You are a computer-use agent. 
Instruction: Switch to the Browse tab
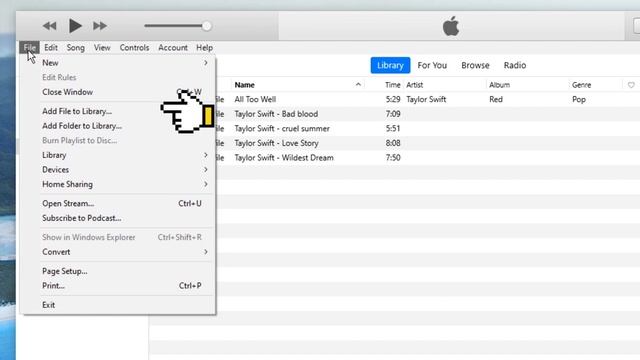point(475,65)
